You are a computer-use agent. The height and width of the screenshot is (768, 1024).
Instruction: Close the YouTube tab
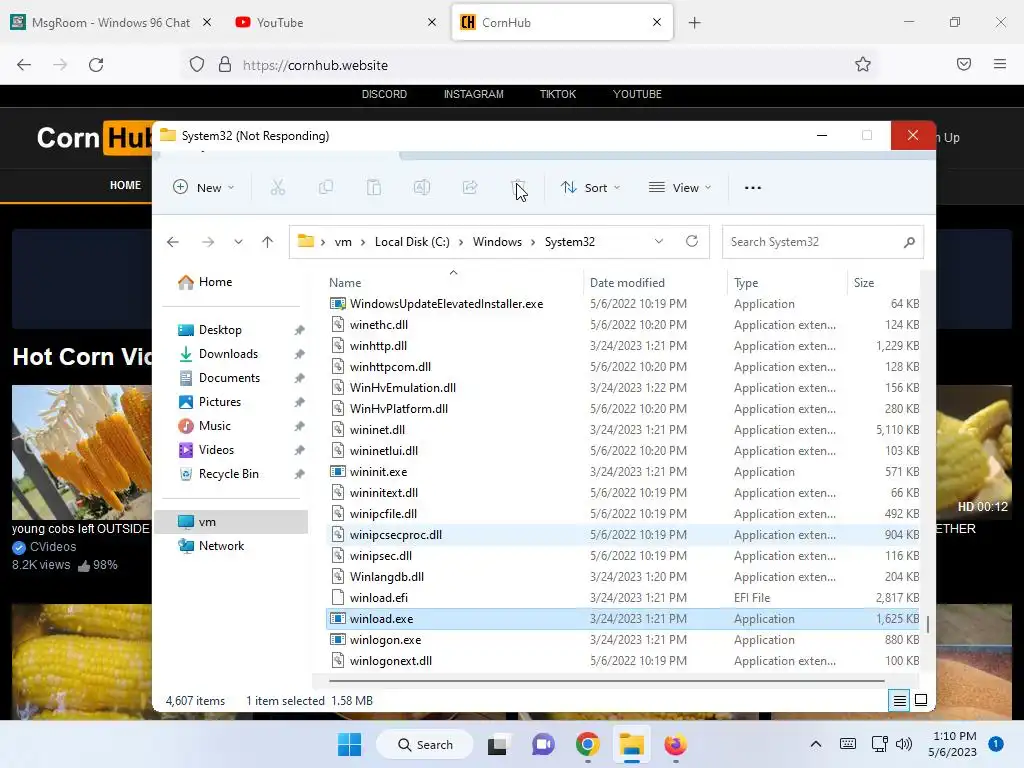click(432, 22)
